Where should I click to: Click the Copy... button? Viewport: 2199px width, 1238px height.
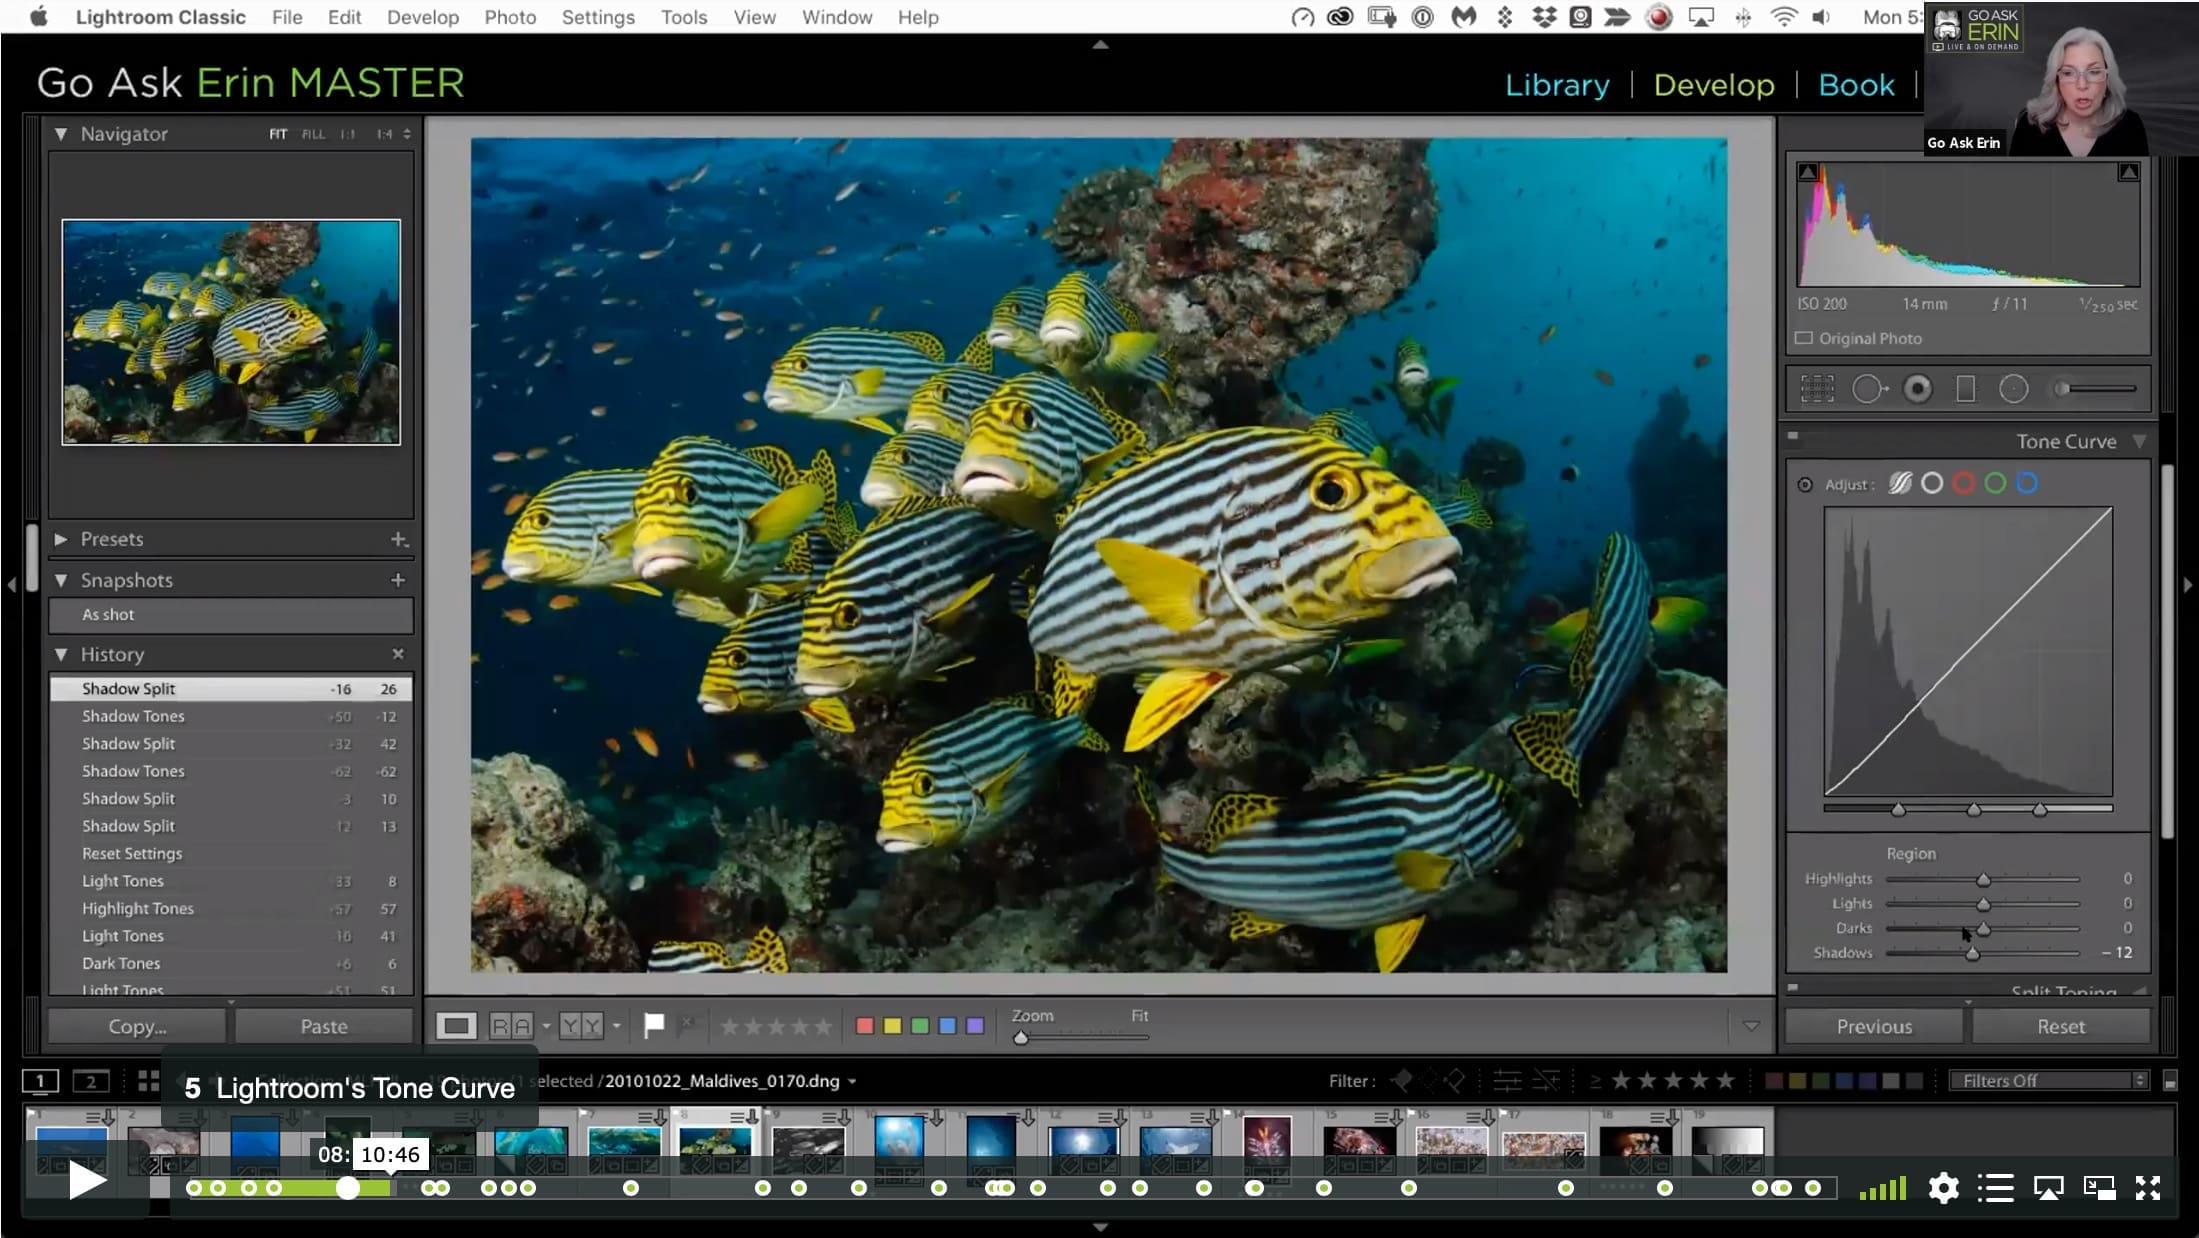(x=137, y=1026)
